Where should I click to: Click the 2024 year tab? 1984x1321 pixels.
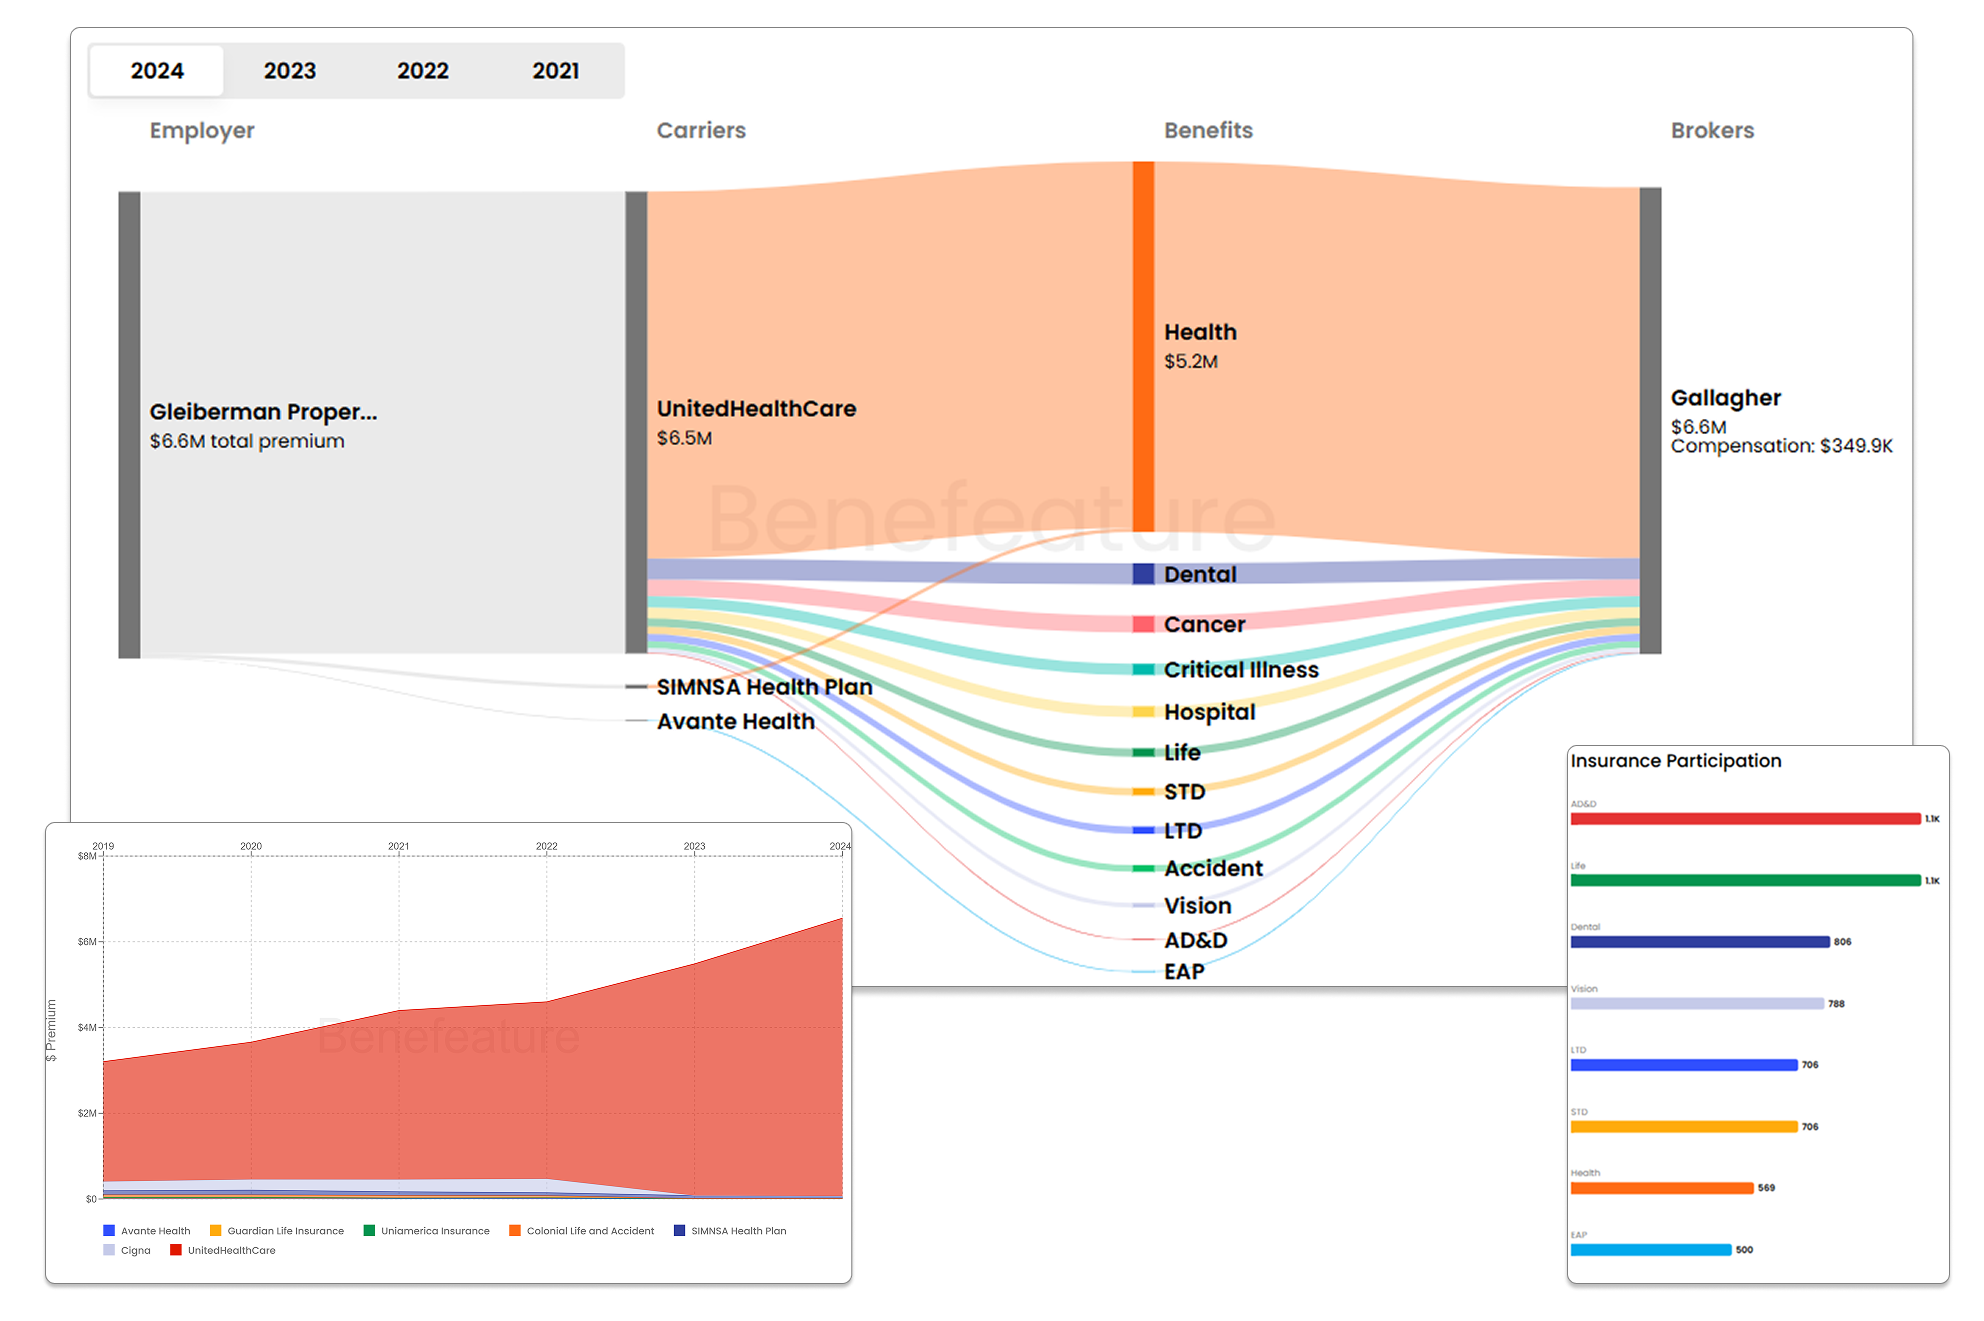click(157, 71)
